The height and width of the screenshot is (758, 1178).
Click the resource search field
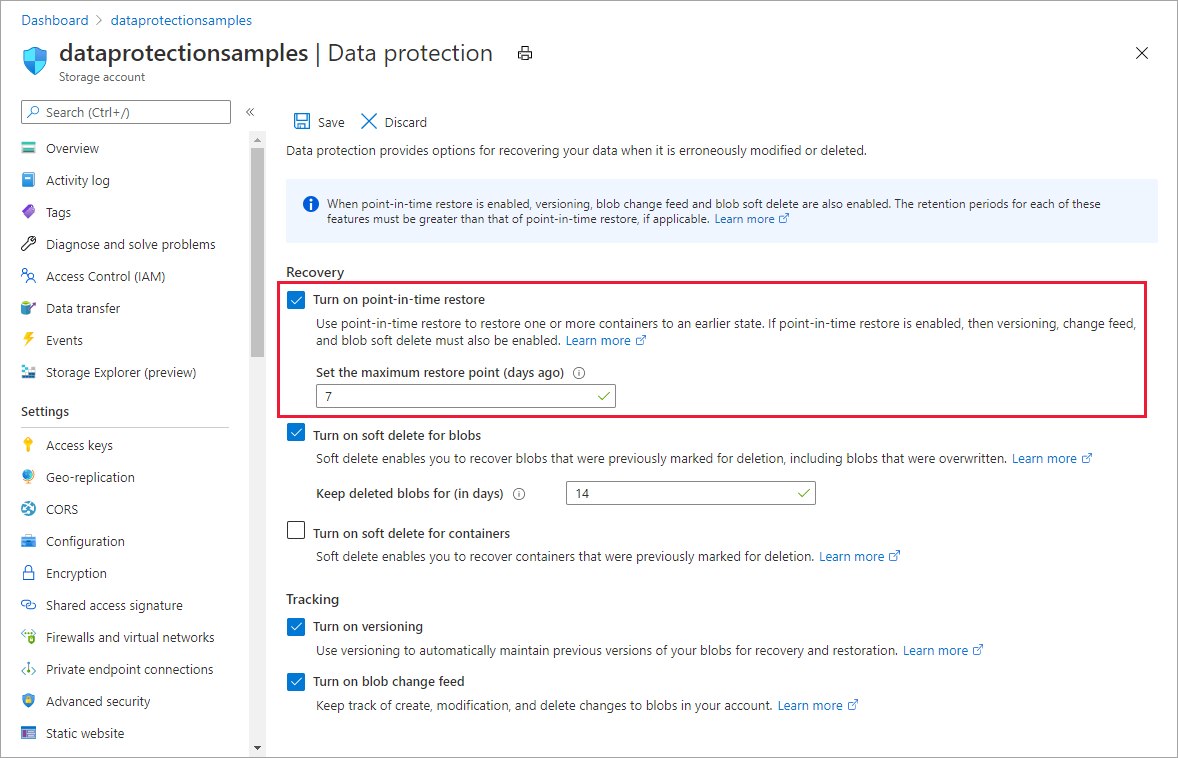pos(125,111)
